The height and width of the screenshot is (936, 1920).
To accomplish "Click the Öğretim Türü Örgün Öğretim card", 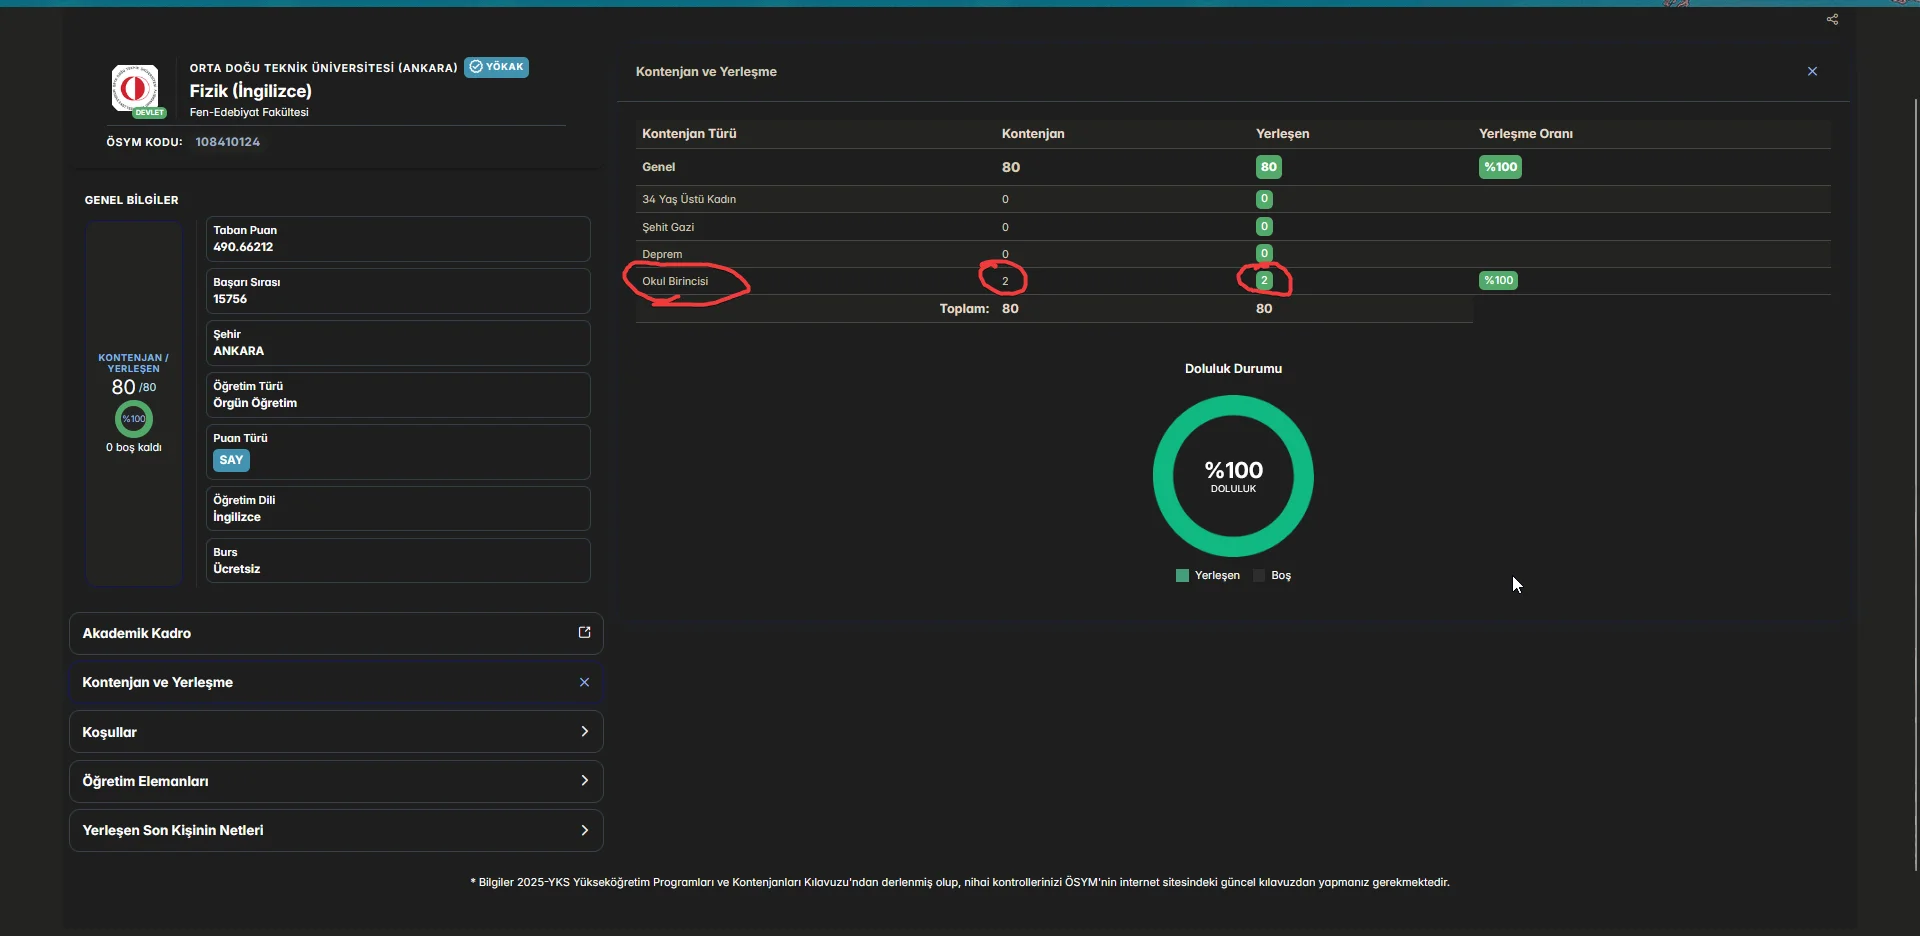I will coord(398,395).
